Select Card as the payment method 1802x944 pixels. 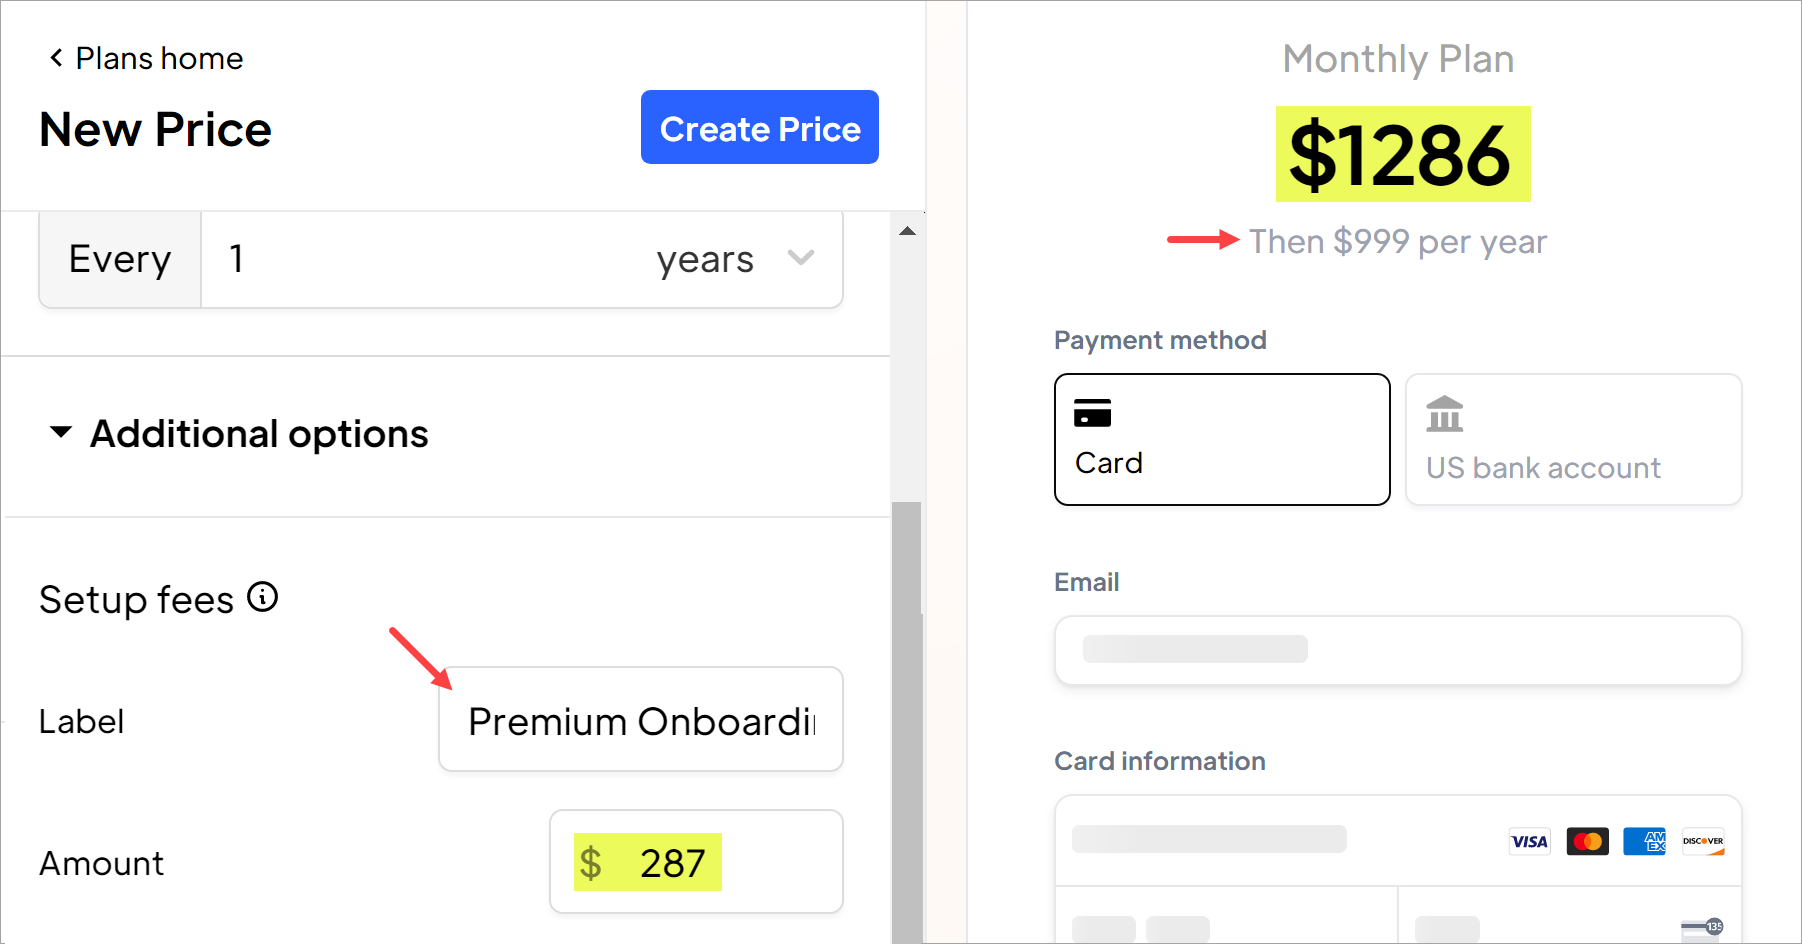[1221, 439]
